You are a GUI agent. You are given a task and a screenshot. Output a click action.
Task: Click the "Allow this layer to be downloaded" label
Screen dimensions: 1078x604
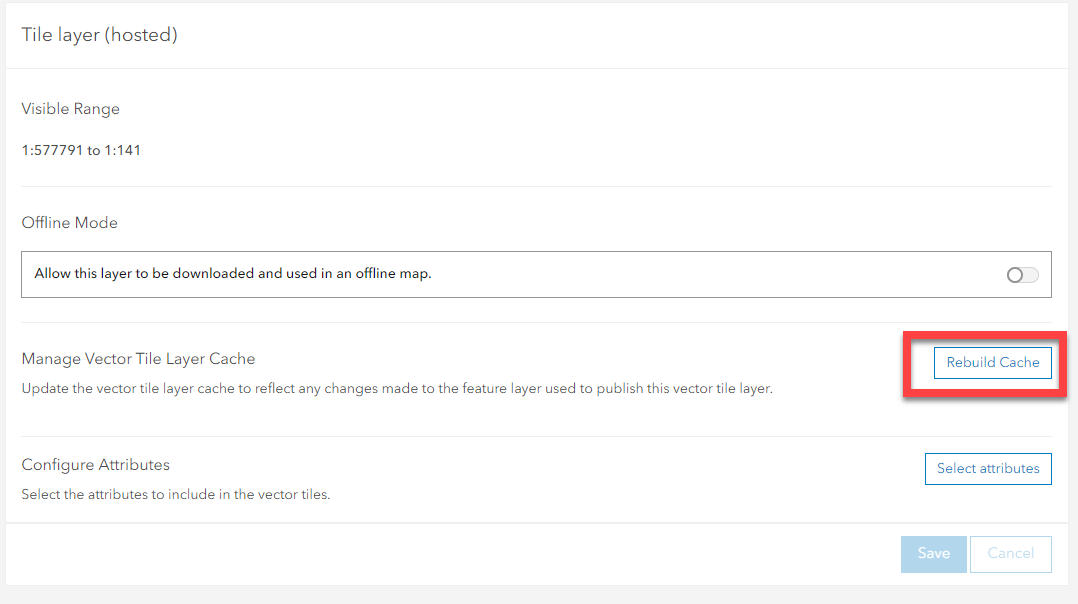click(x=232, y=273)
